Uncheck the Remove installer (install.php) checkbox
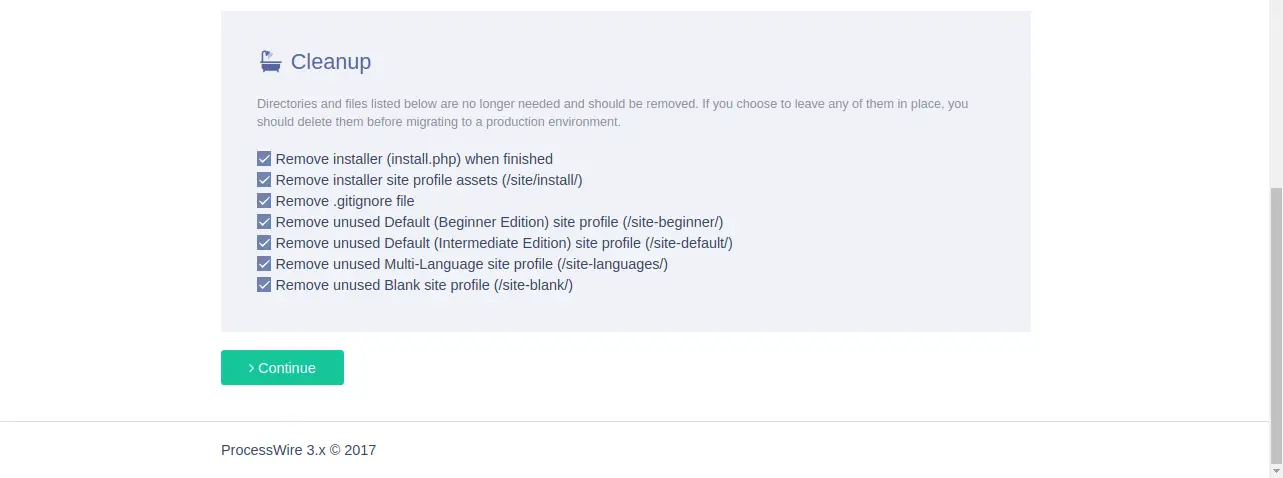Screen dimensions: 1283x478 [264, 159]
